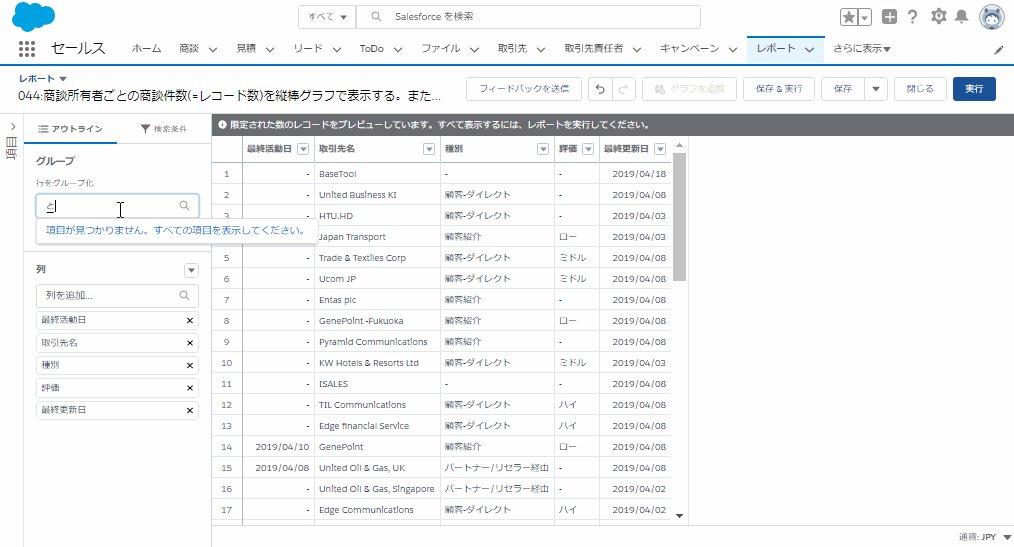Image resolution: width=1014 pixels, height=547 pixels.
Task: Open the 種別 column header menu
Action: pyautogui.click(x=543, y=149)
